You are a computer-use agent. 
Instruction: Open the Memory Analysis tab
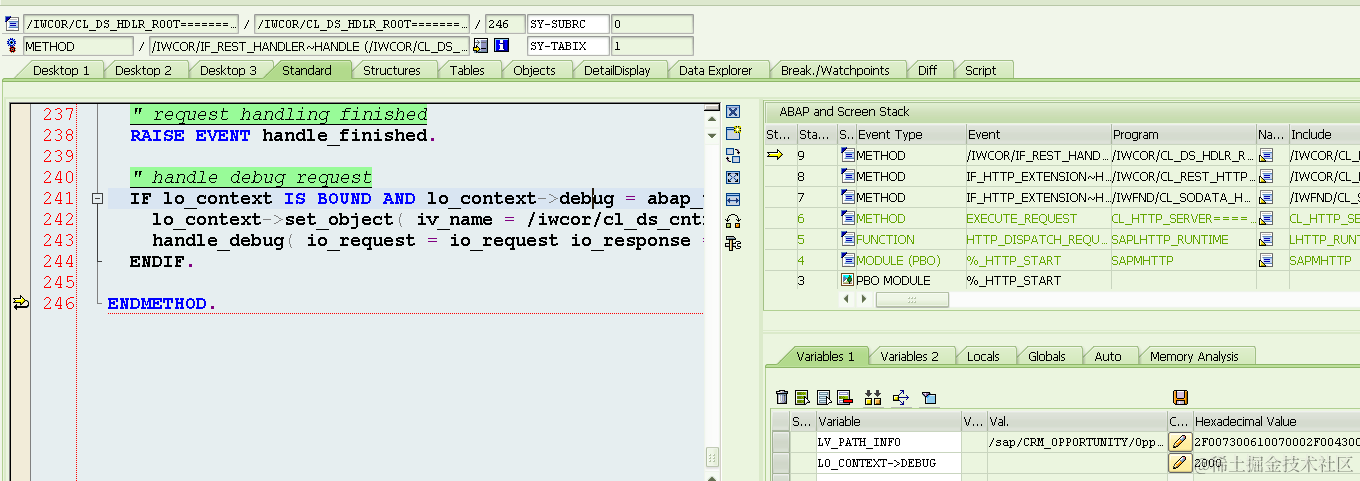1193,356
